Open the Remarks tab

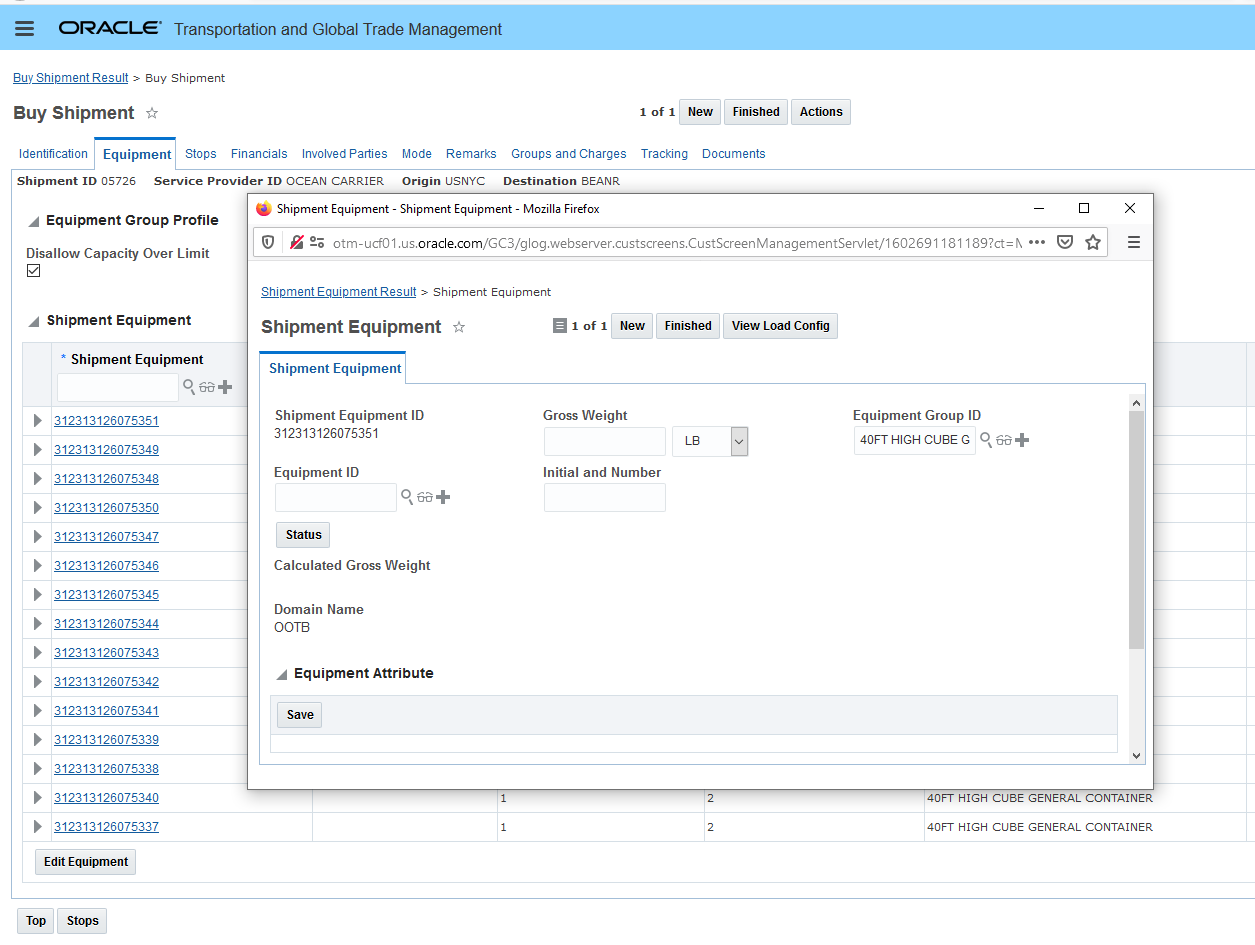point(471,154)
